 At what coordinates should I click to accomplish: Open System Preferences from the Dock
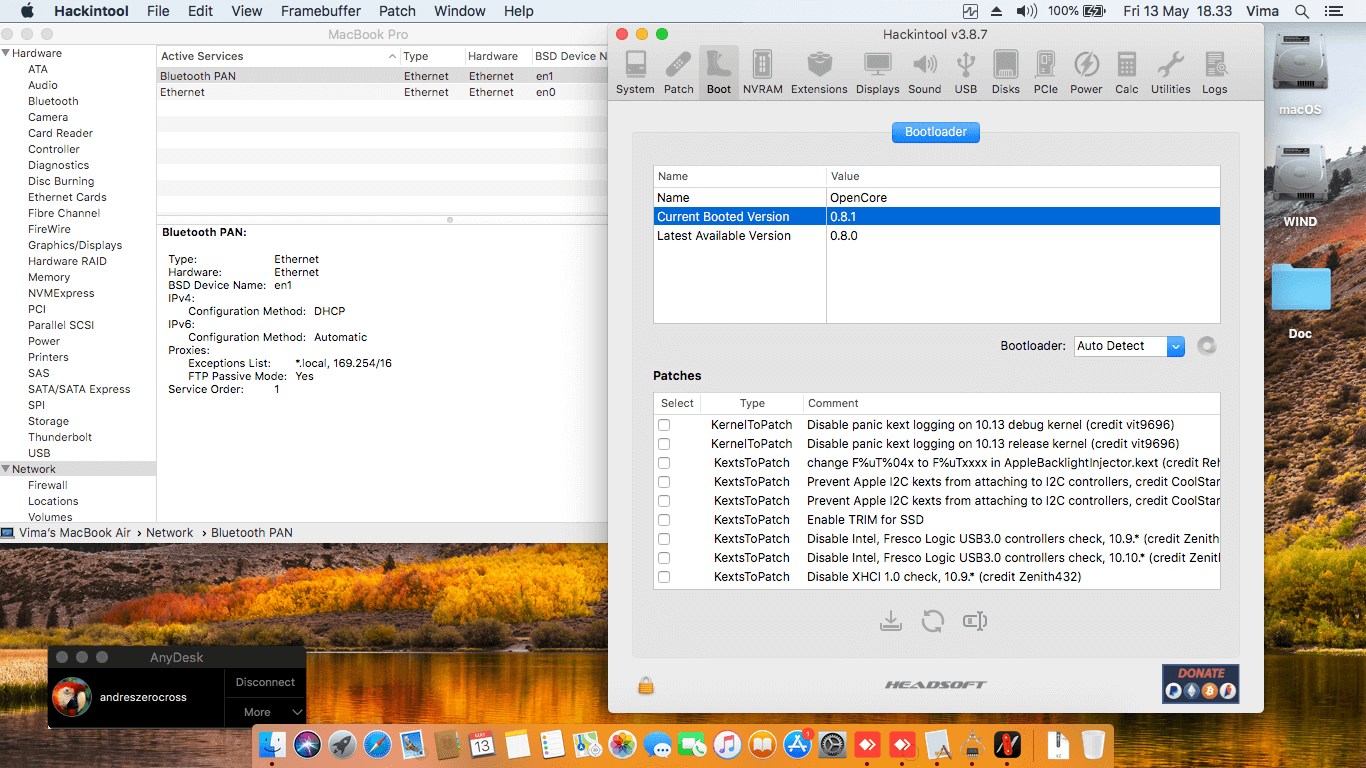pyautogui.click(x=832, y=745)
